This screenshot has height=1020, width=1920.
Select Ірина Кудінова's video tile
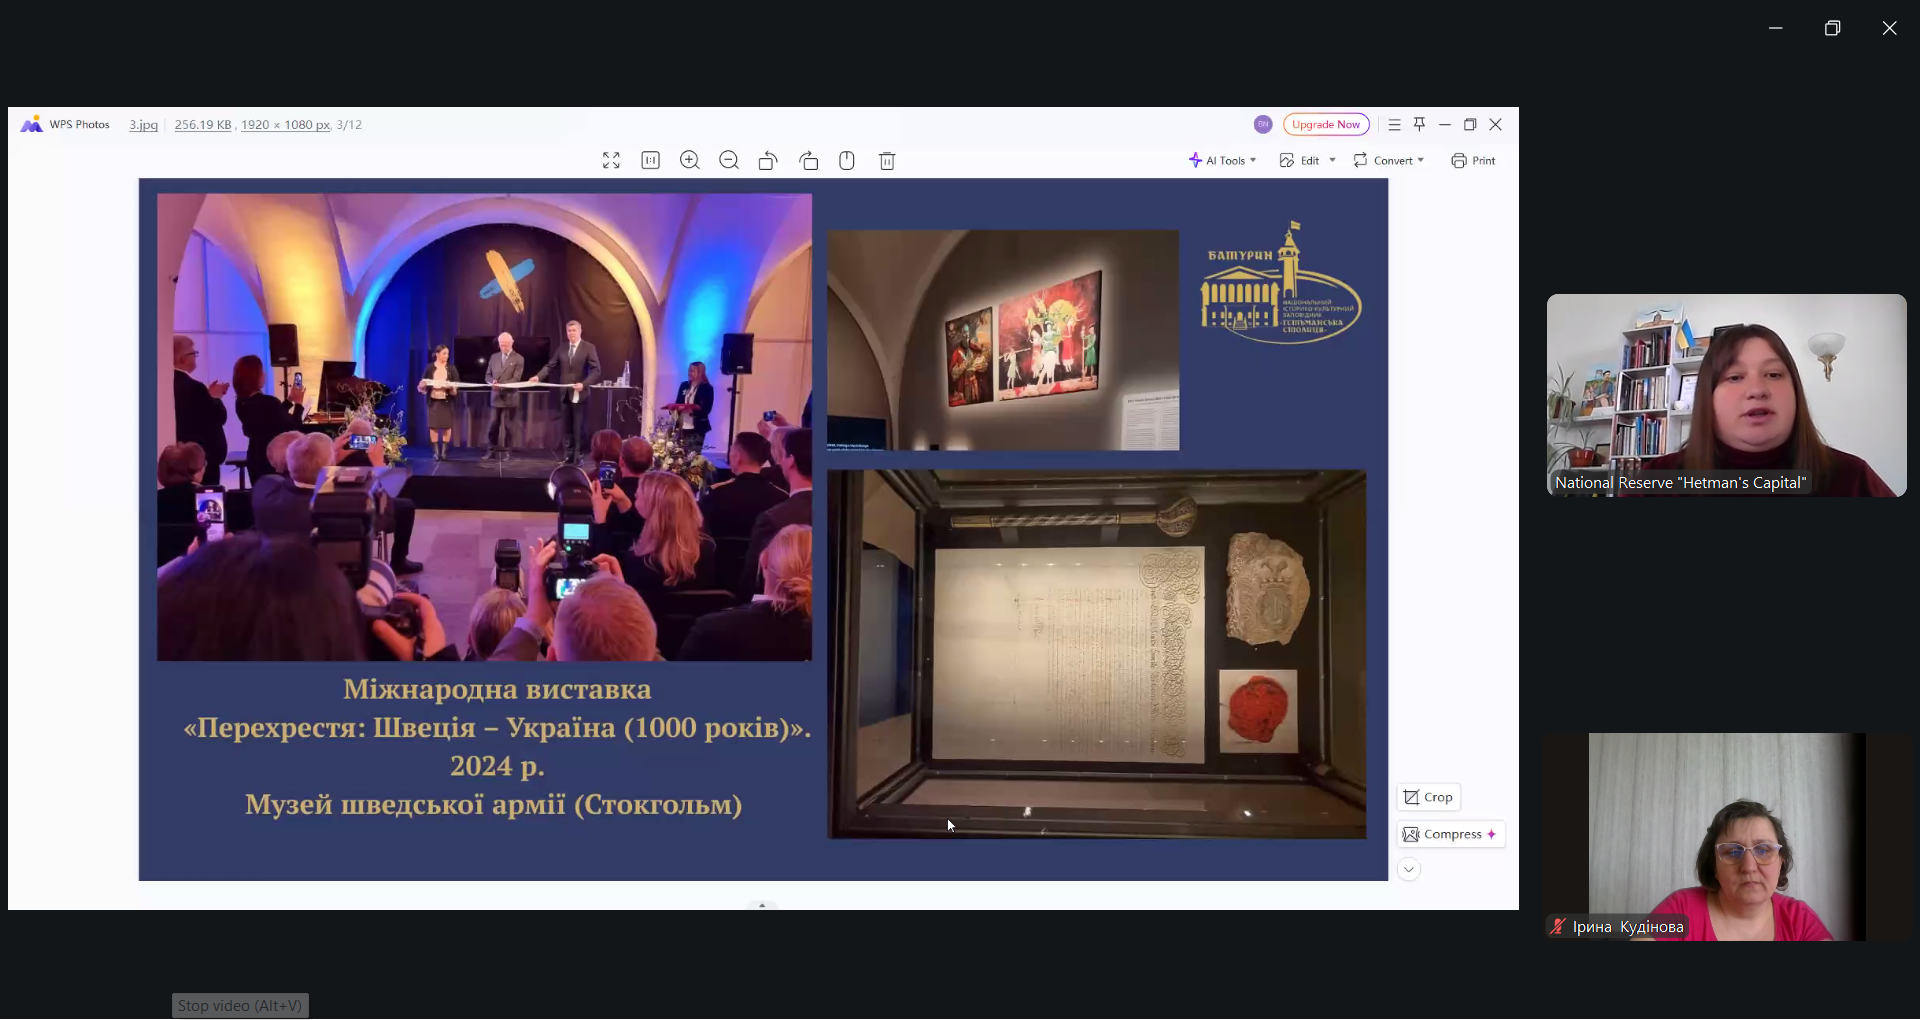click(1726, 837)
